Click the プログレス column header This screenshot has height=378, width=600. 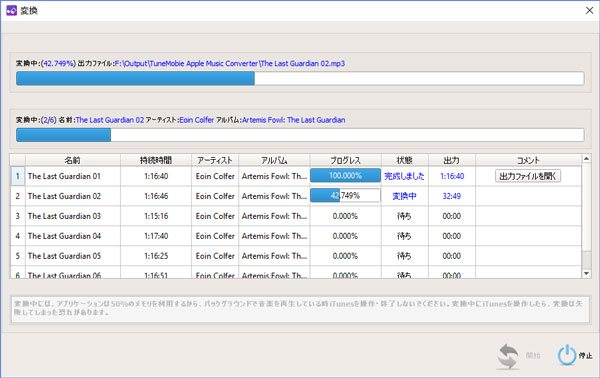pyautogui.click(x=345, y=160)
